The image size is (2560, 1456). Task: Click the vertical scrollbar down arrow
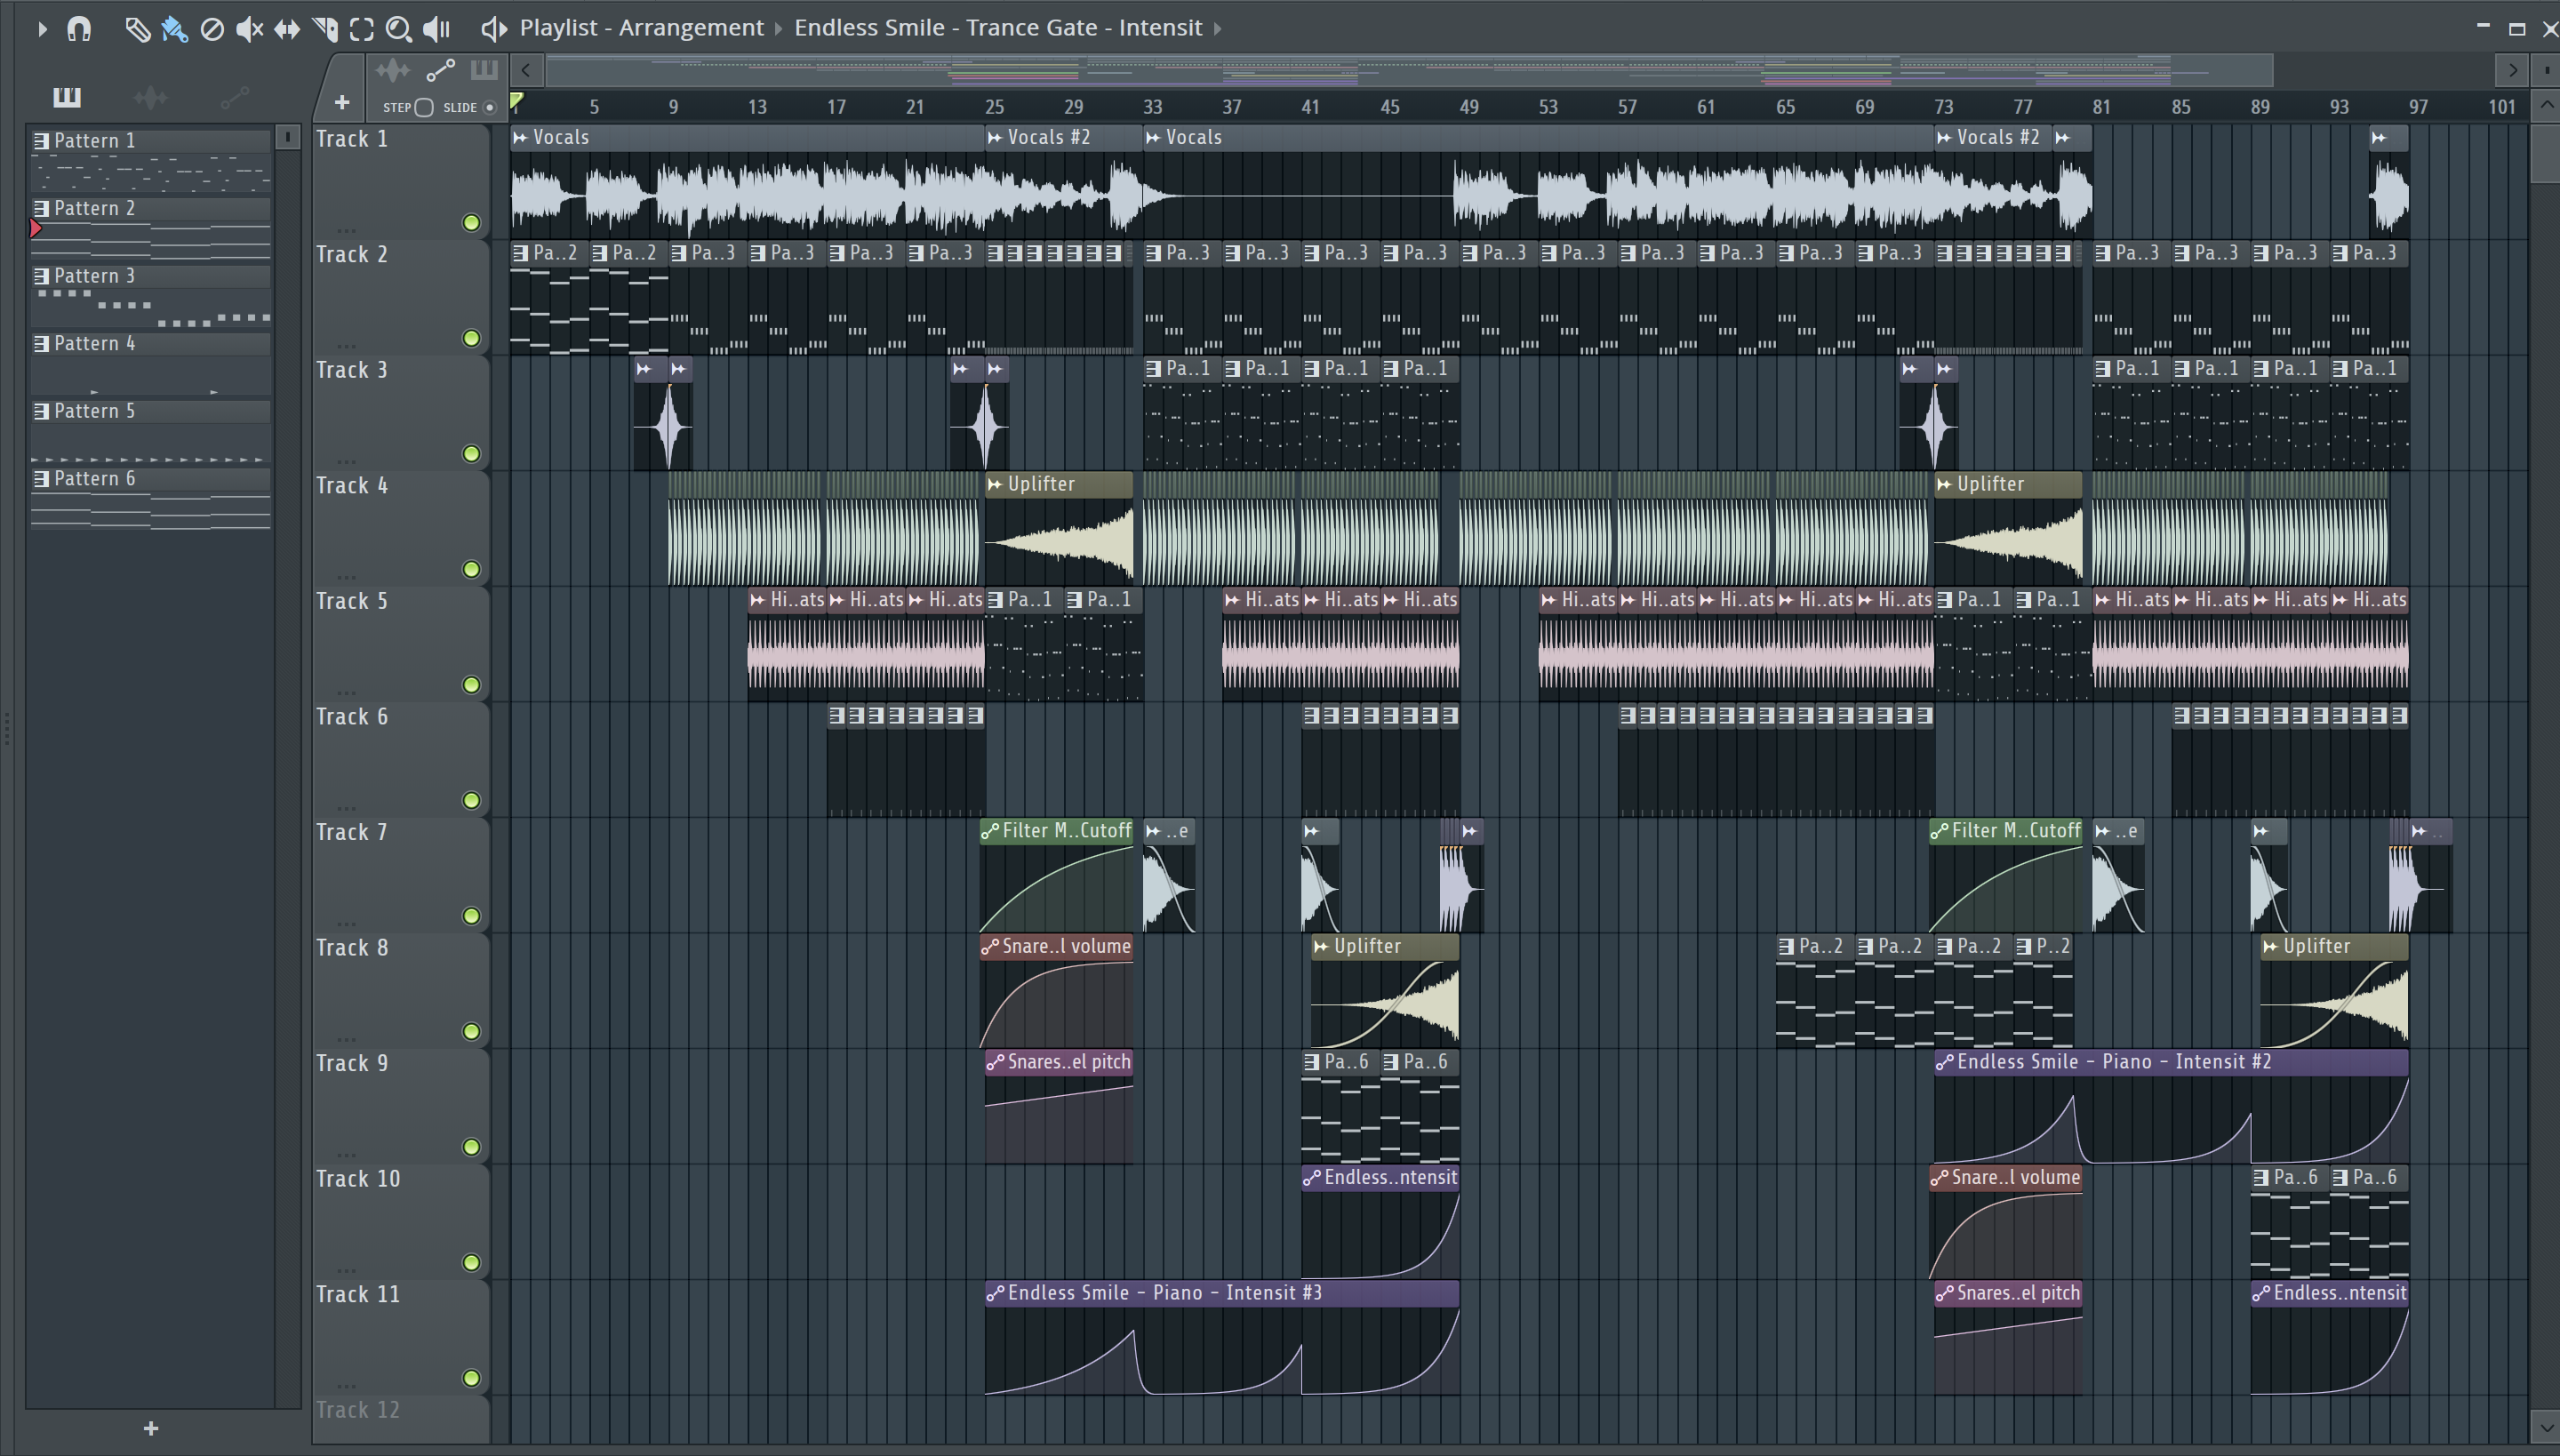(x=2546, y=1427)
